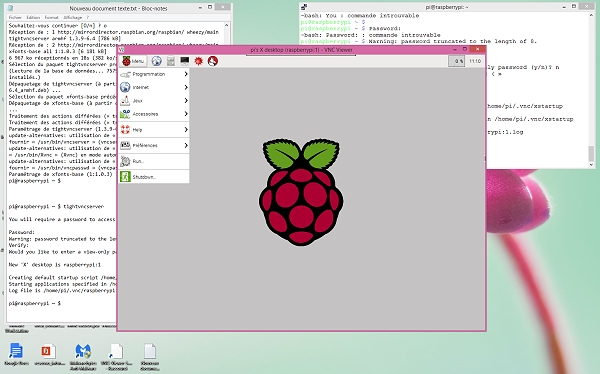Expand the arrow next to Jeux
The height and width of the screenshot is (374, 600).
click(x=186, y=101)
